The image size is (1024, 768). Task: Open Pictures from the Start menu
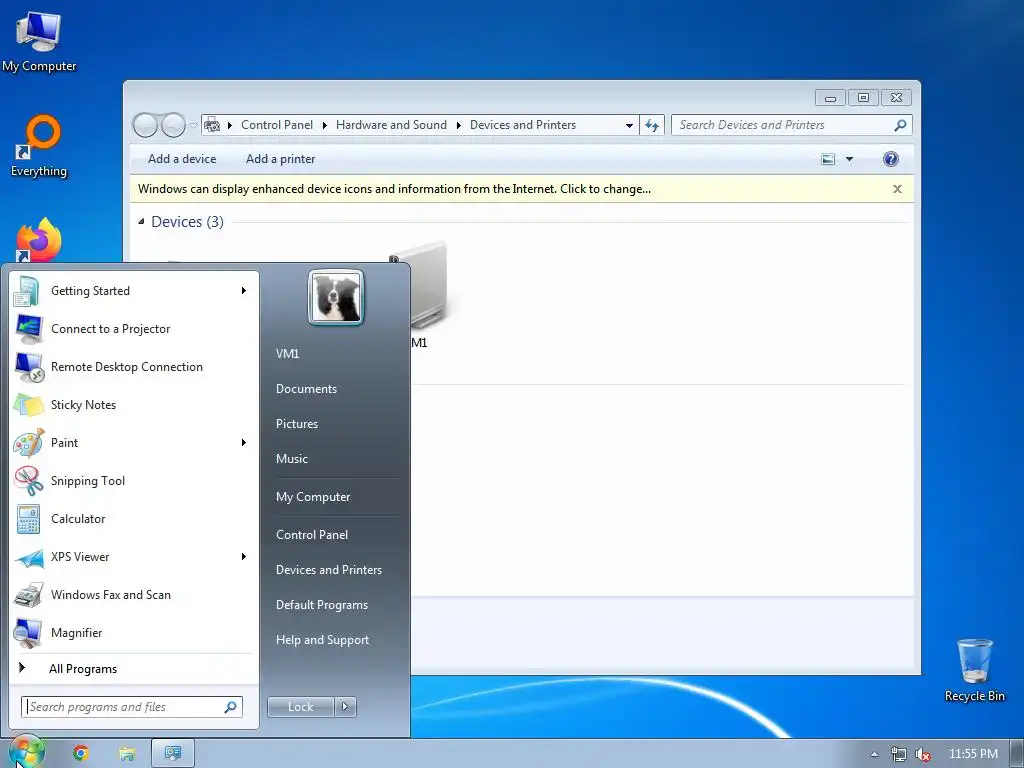[296, 424]
